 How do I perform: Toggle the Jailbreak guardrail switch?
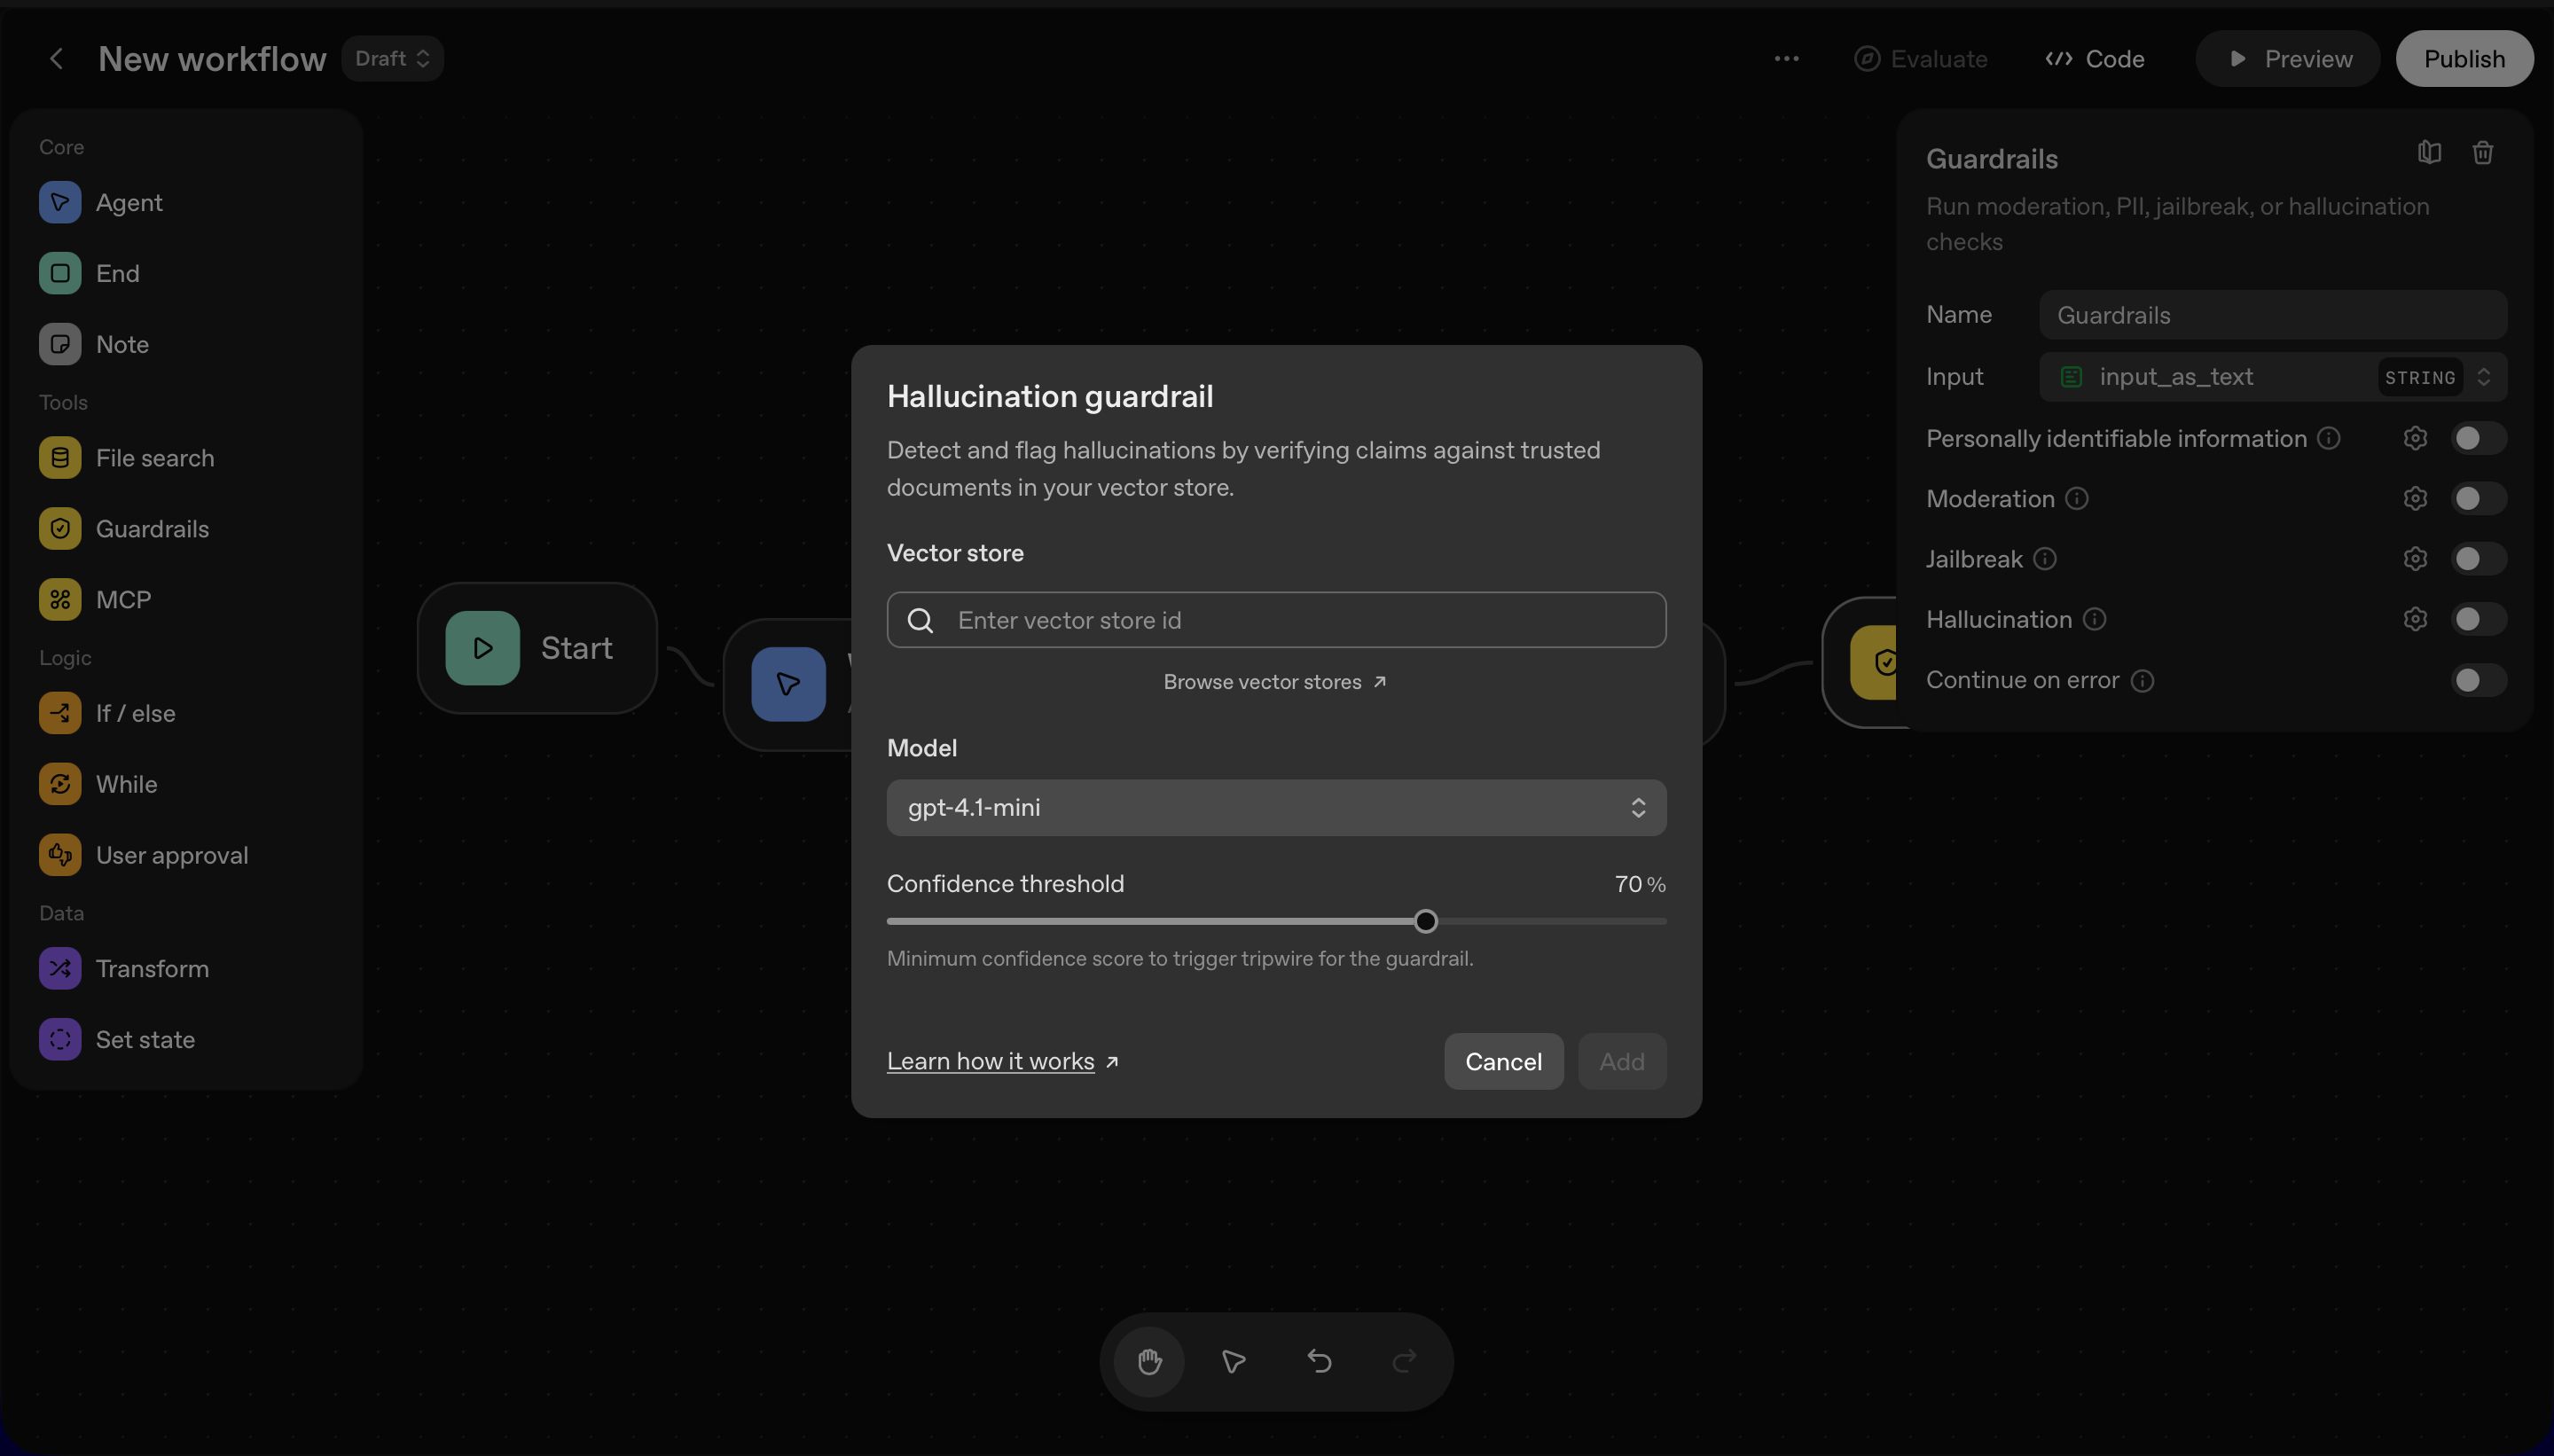pos(2477,559)
